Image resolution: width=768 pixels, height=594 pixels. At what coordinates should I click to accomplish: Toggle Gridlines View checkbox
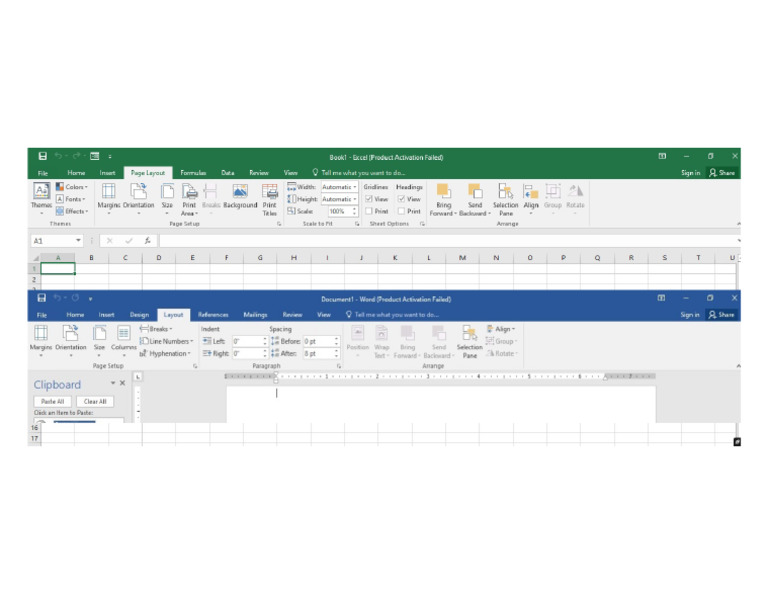coord(369,199)
